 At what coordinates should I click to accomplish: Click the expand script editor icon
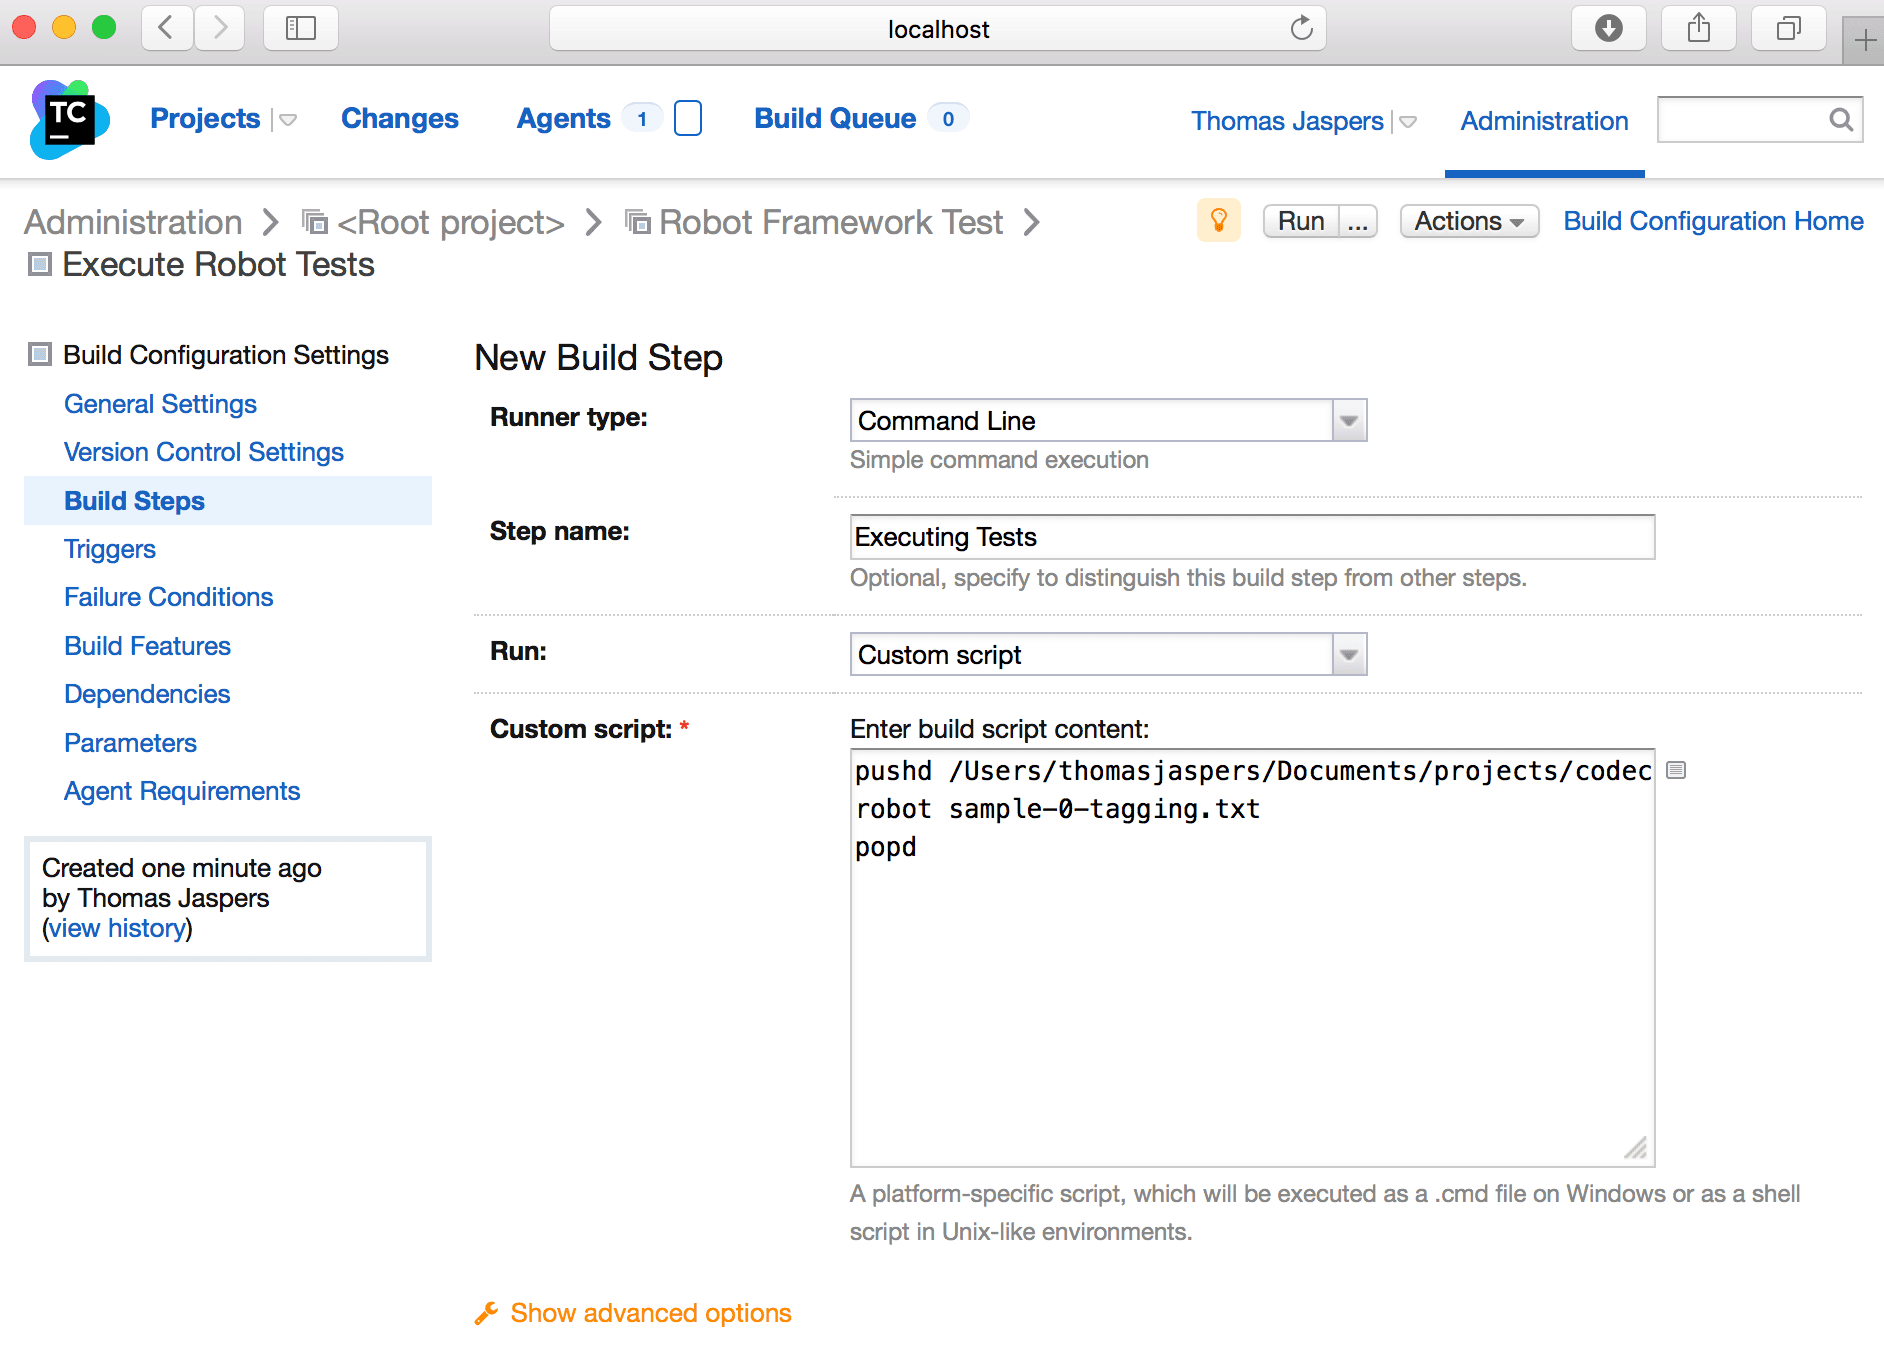[x=1676, y=770]
